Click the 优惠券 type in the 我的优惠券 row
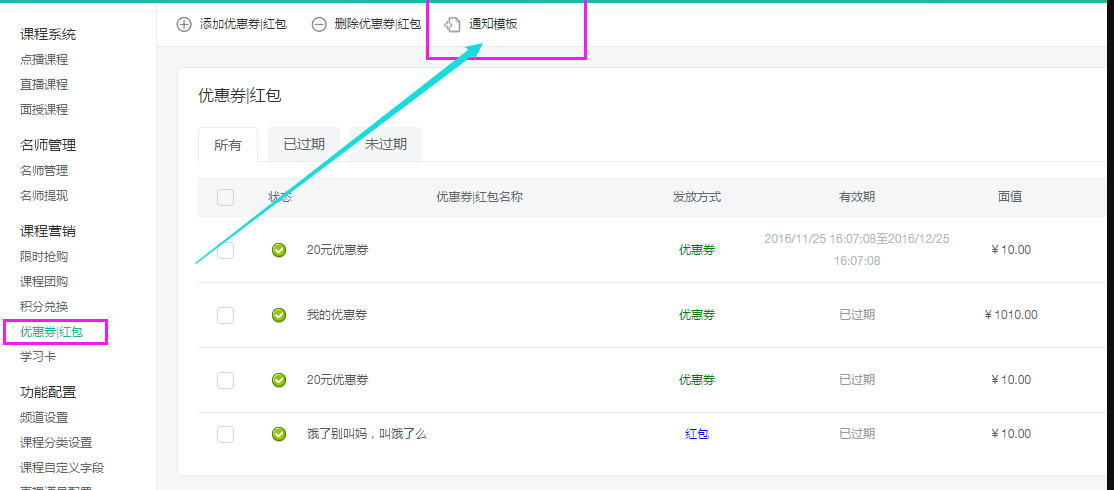The width and height of the screenshot is (1114, 490). pyautogui.click(x=697, y=315)
